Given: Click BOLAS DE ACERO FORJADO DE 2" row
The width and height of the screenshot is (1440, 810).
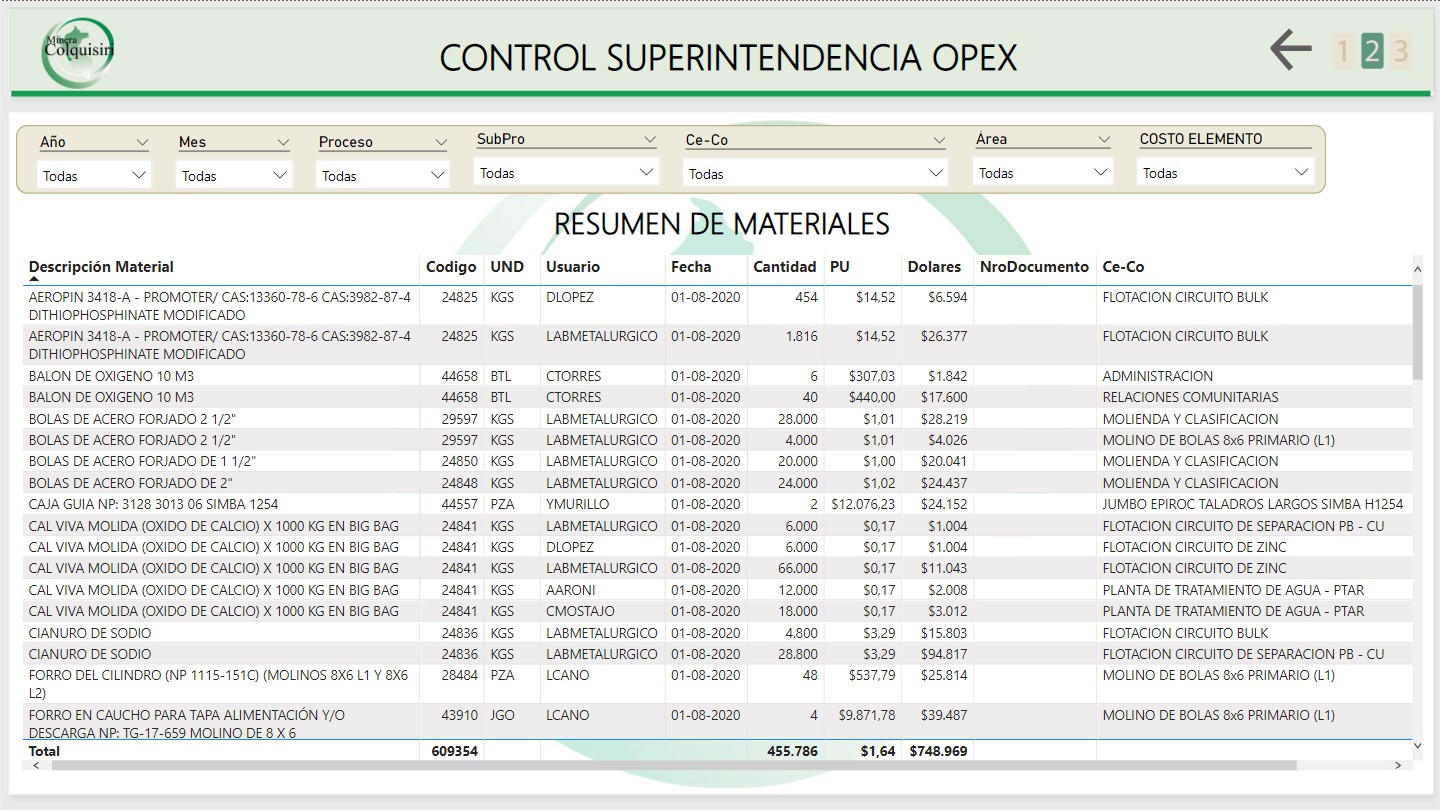Looking at the screenshot, I should 717,483.
